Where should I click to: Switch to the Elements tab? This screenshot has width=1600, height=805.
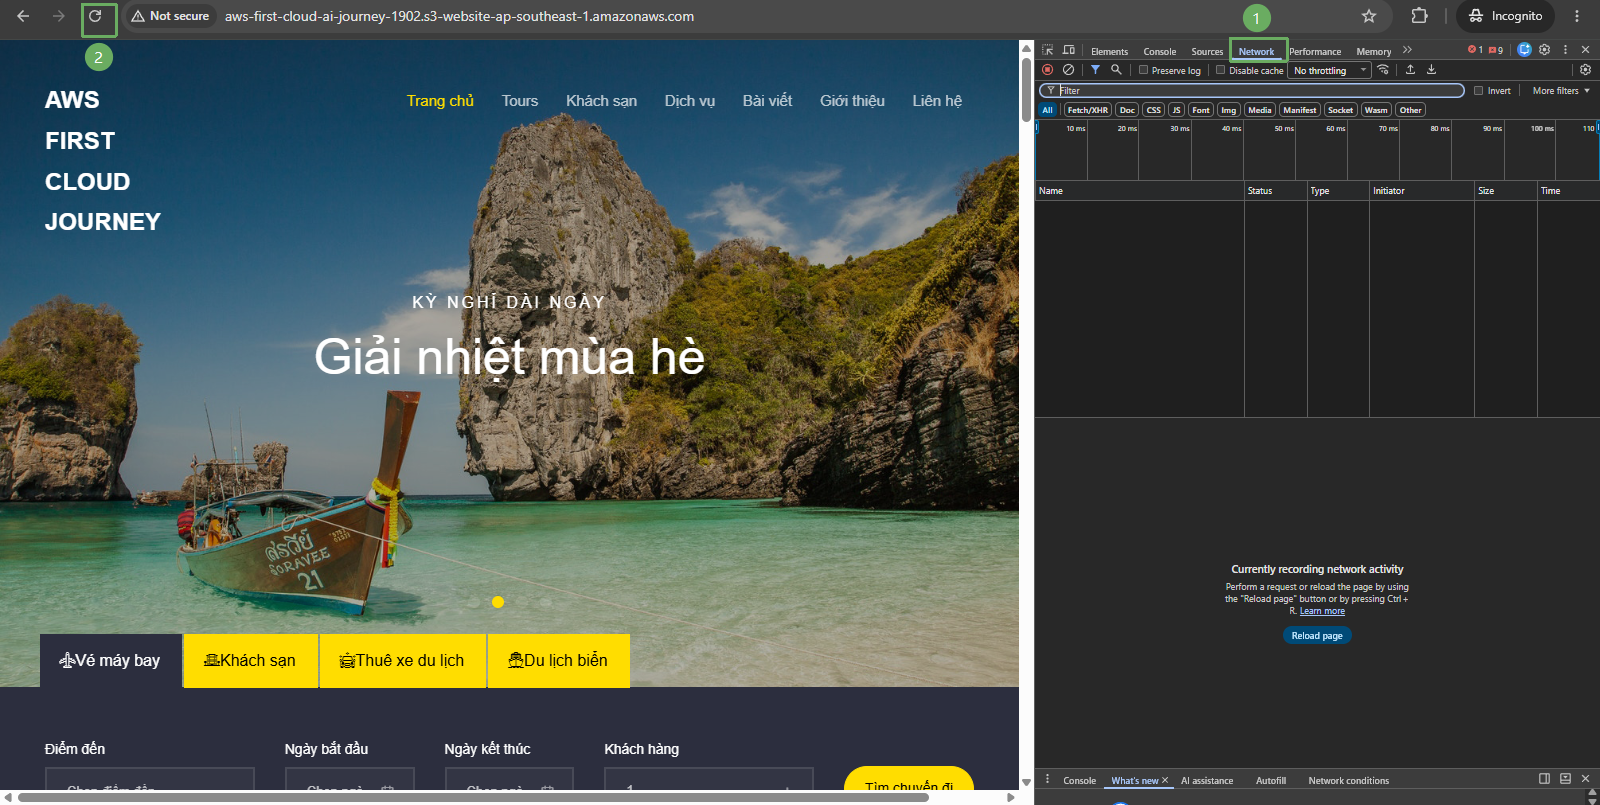[1109, 51]
